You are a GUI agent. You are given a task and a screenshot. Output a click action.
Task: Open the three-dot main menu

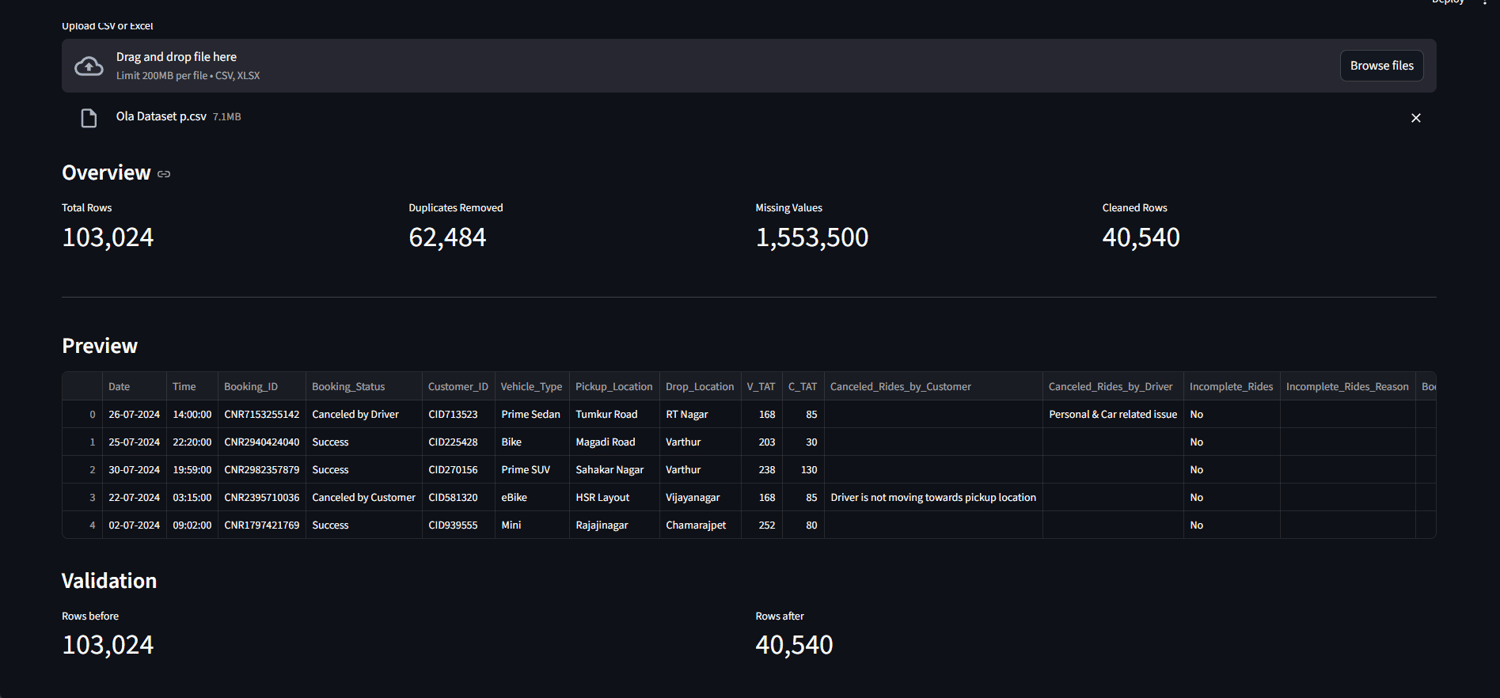coord(1485,2)
